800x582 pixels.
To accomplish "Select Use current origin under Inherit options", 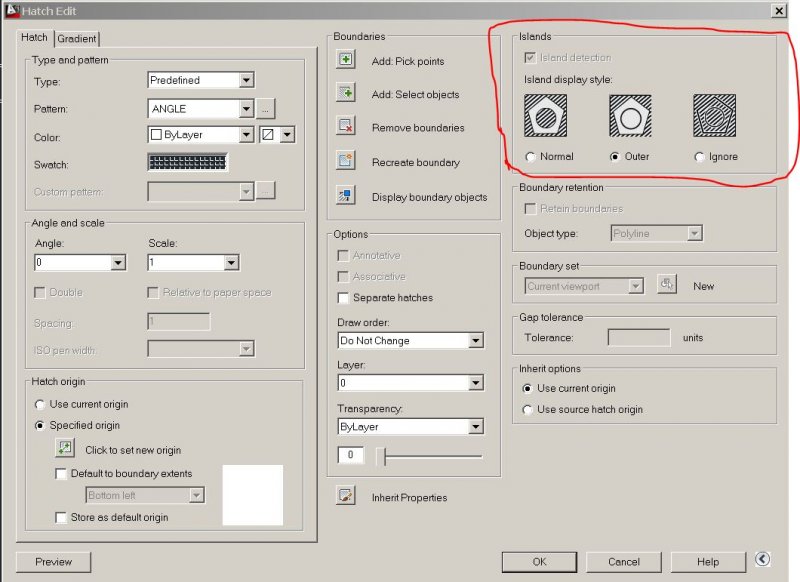I will coord(528,389).
